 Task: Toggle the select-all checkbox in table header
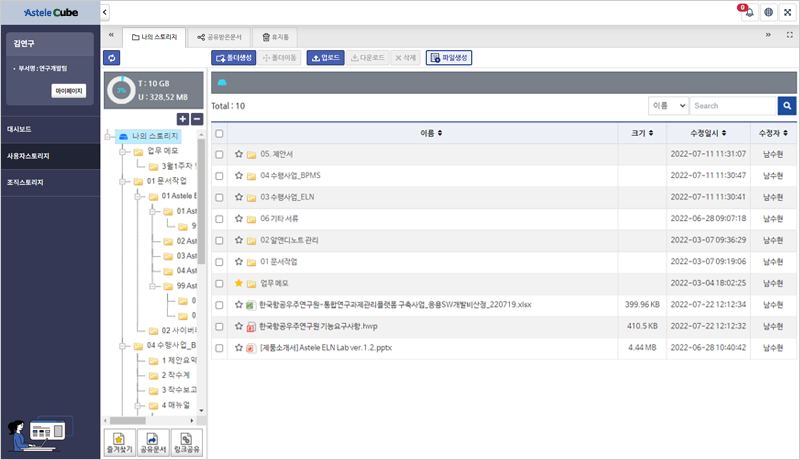coord(219,132)
